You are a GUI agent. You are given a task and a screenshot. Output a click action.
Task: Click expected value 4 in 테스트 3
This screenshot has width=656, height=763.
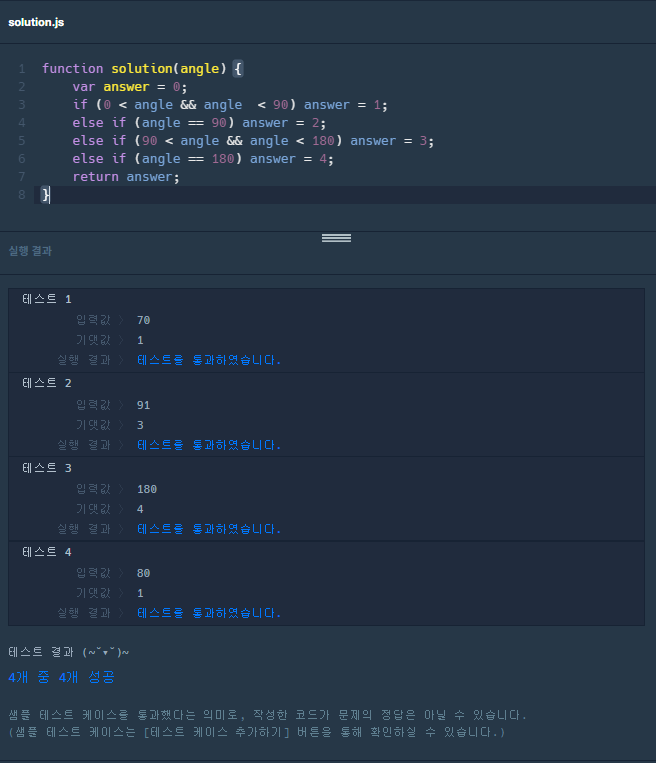click(140, 509)
